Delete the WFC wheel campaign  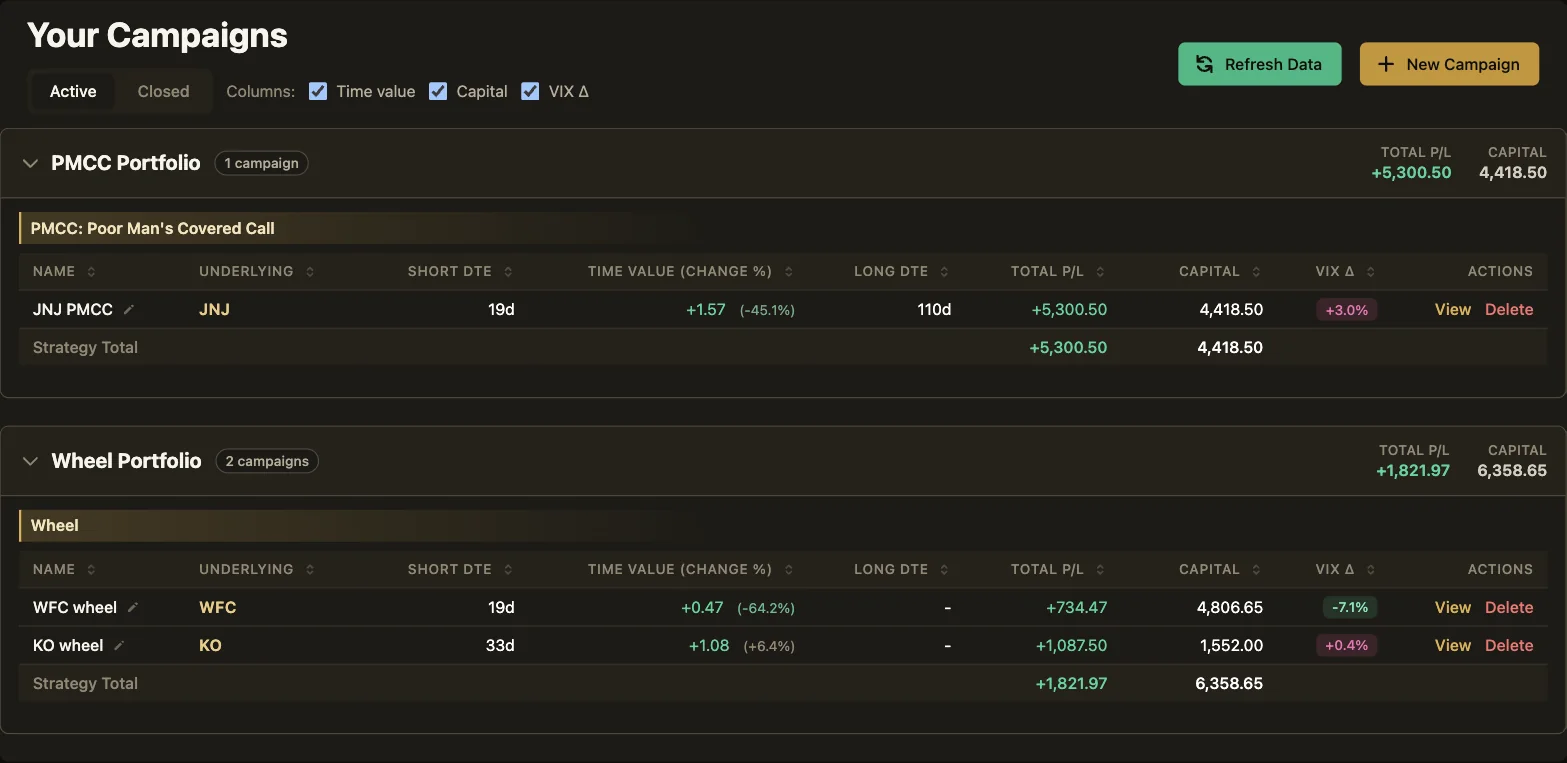click(1509, 608)
